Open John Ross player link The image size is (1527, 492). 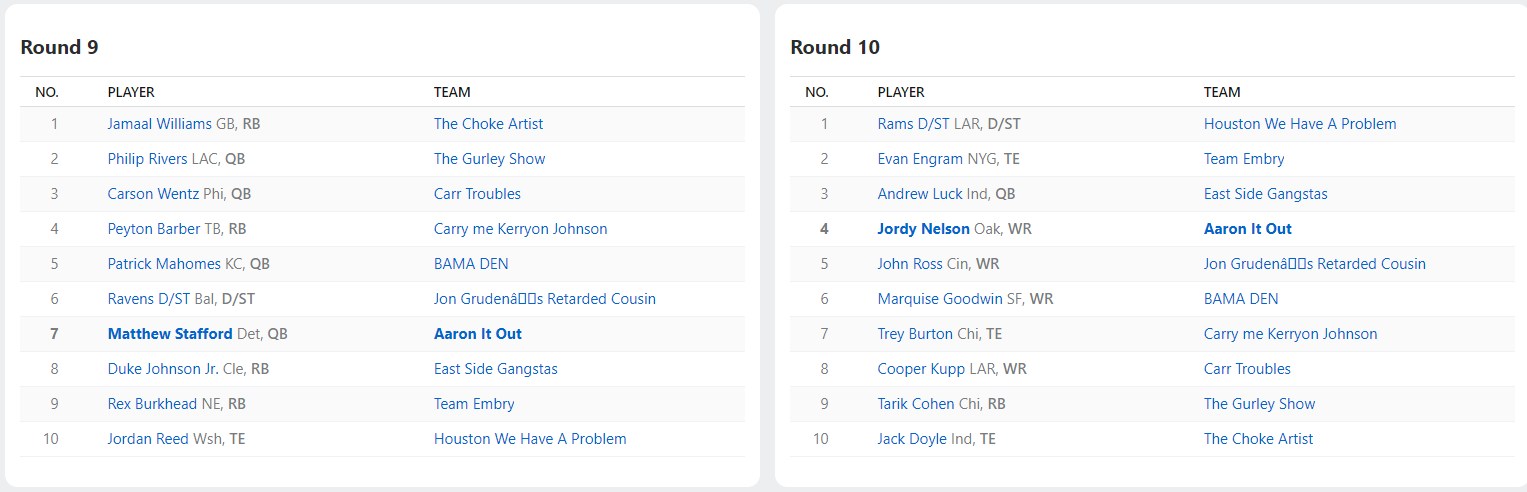[910, 264]
